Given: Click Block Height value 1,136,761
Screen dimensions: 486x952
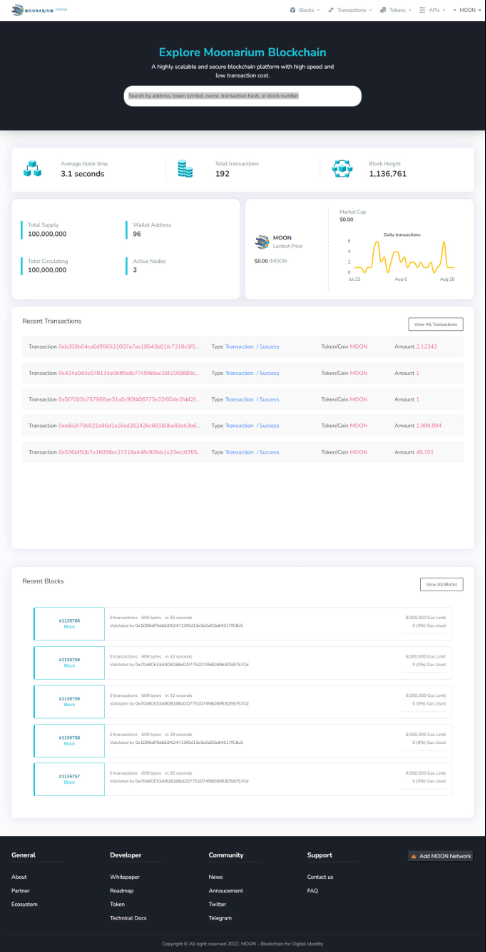Looking at the screenshot, I should (x=388, y=174).
